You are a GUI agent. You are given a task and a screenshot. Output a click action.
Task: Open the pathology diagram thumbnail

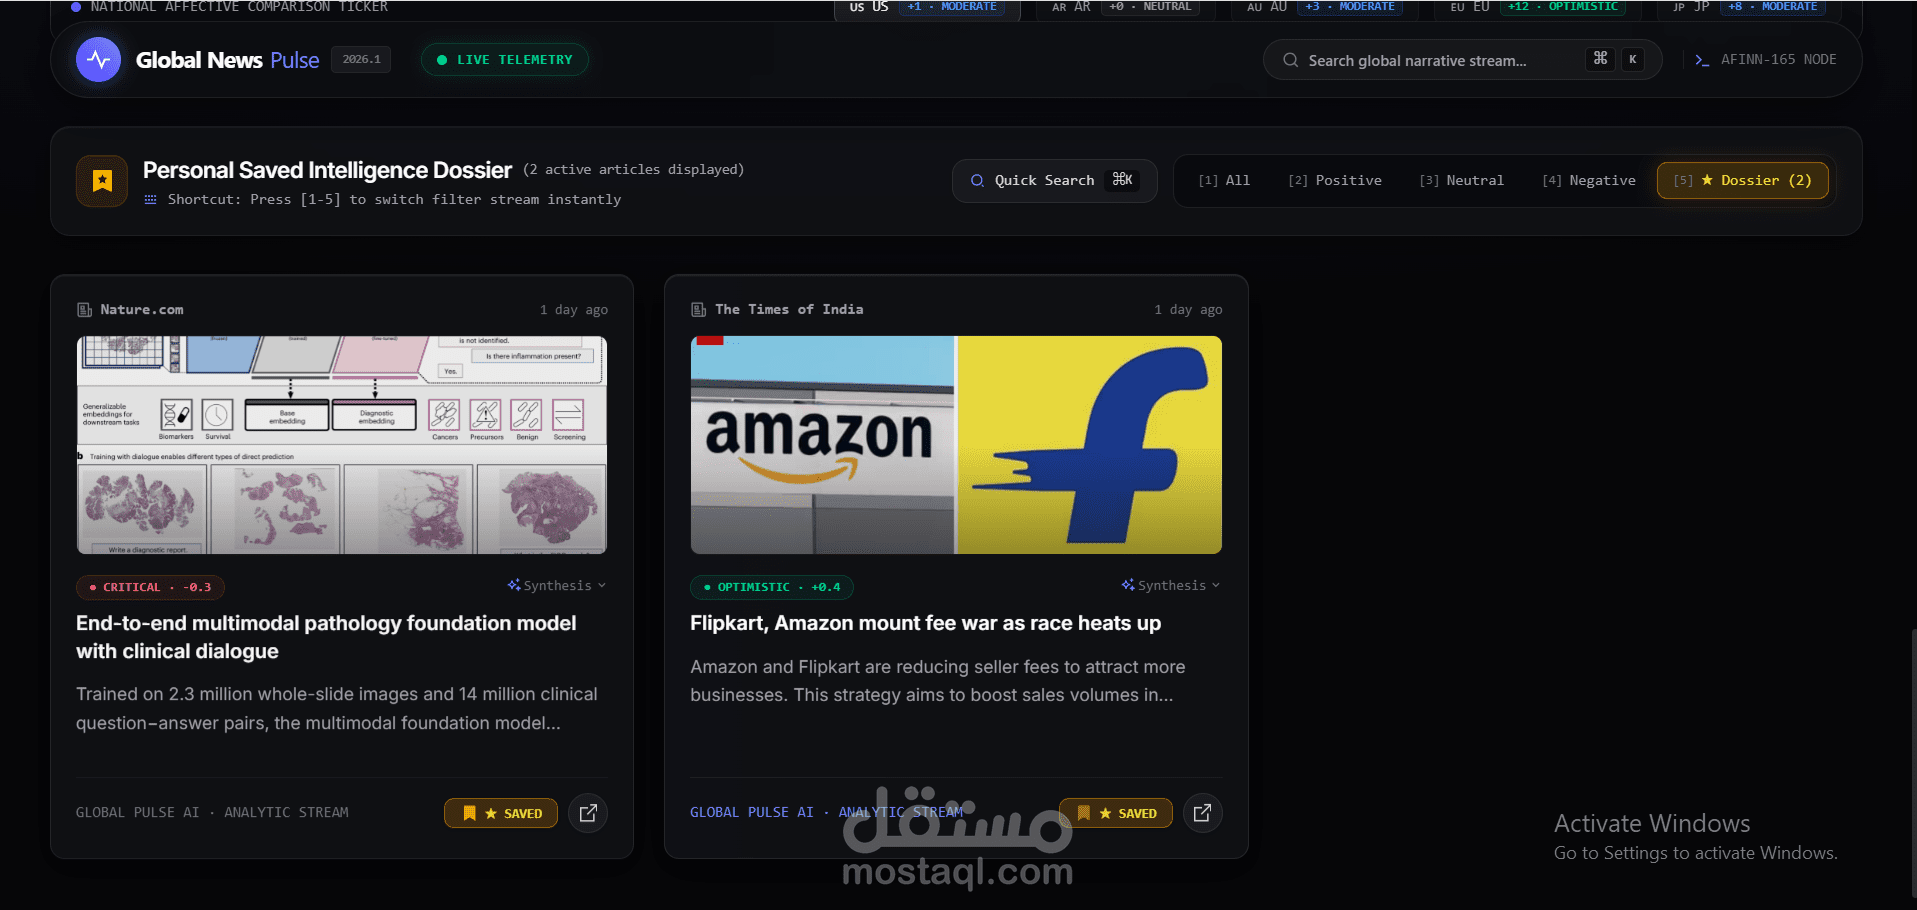pos(342,445)
